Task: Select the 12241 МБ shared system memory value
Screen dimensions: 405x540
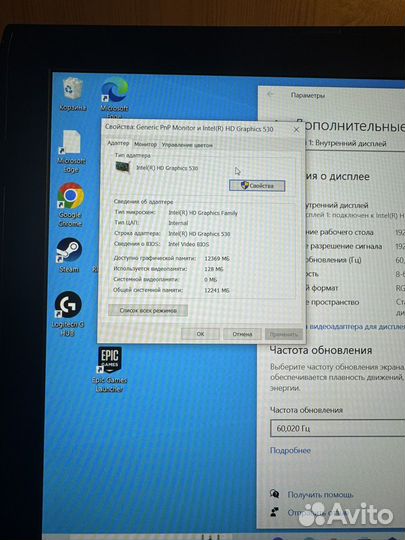Action: point(217,290)
